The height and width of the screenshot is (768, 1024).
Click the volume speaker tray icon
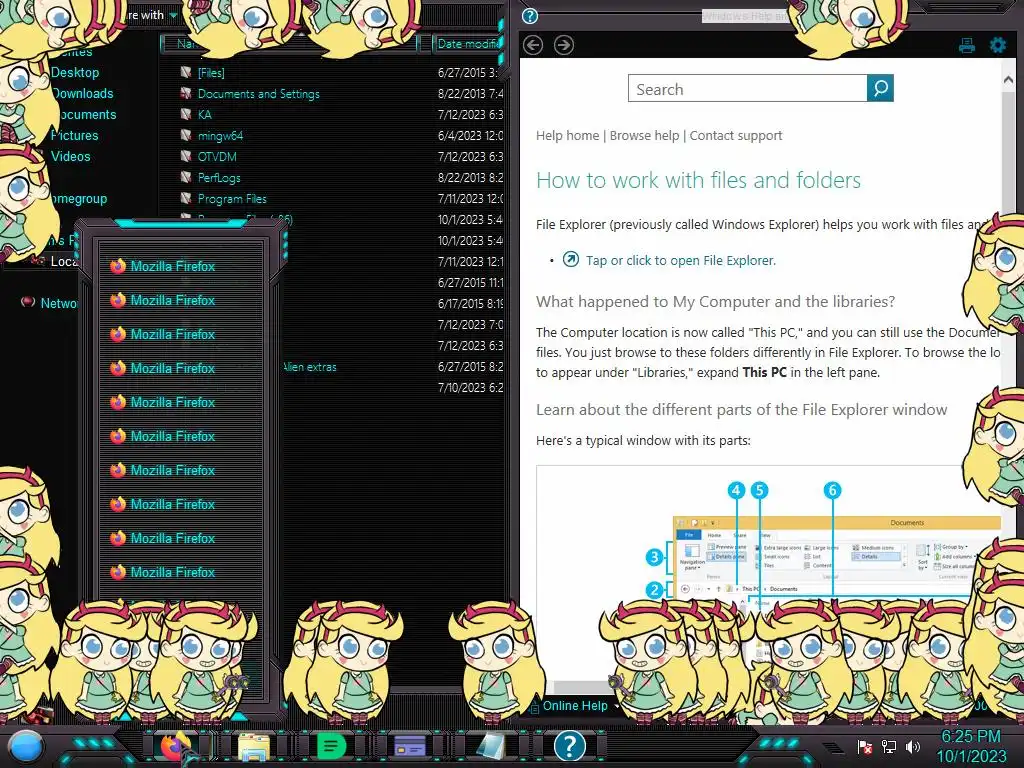point(913,747)
